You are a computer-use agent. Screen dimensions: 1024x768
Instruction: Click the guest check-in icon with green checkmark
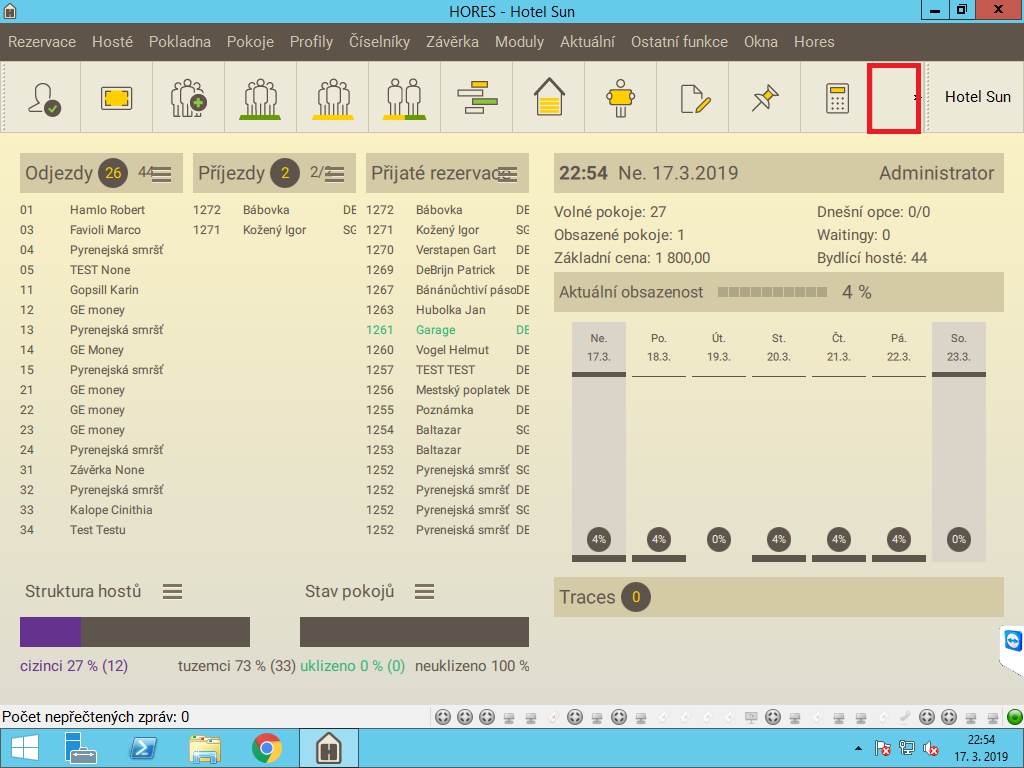pos(44,98)
